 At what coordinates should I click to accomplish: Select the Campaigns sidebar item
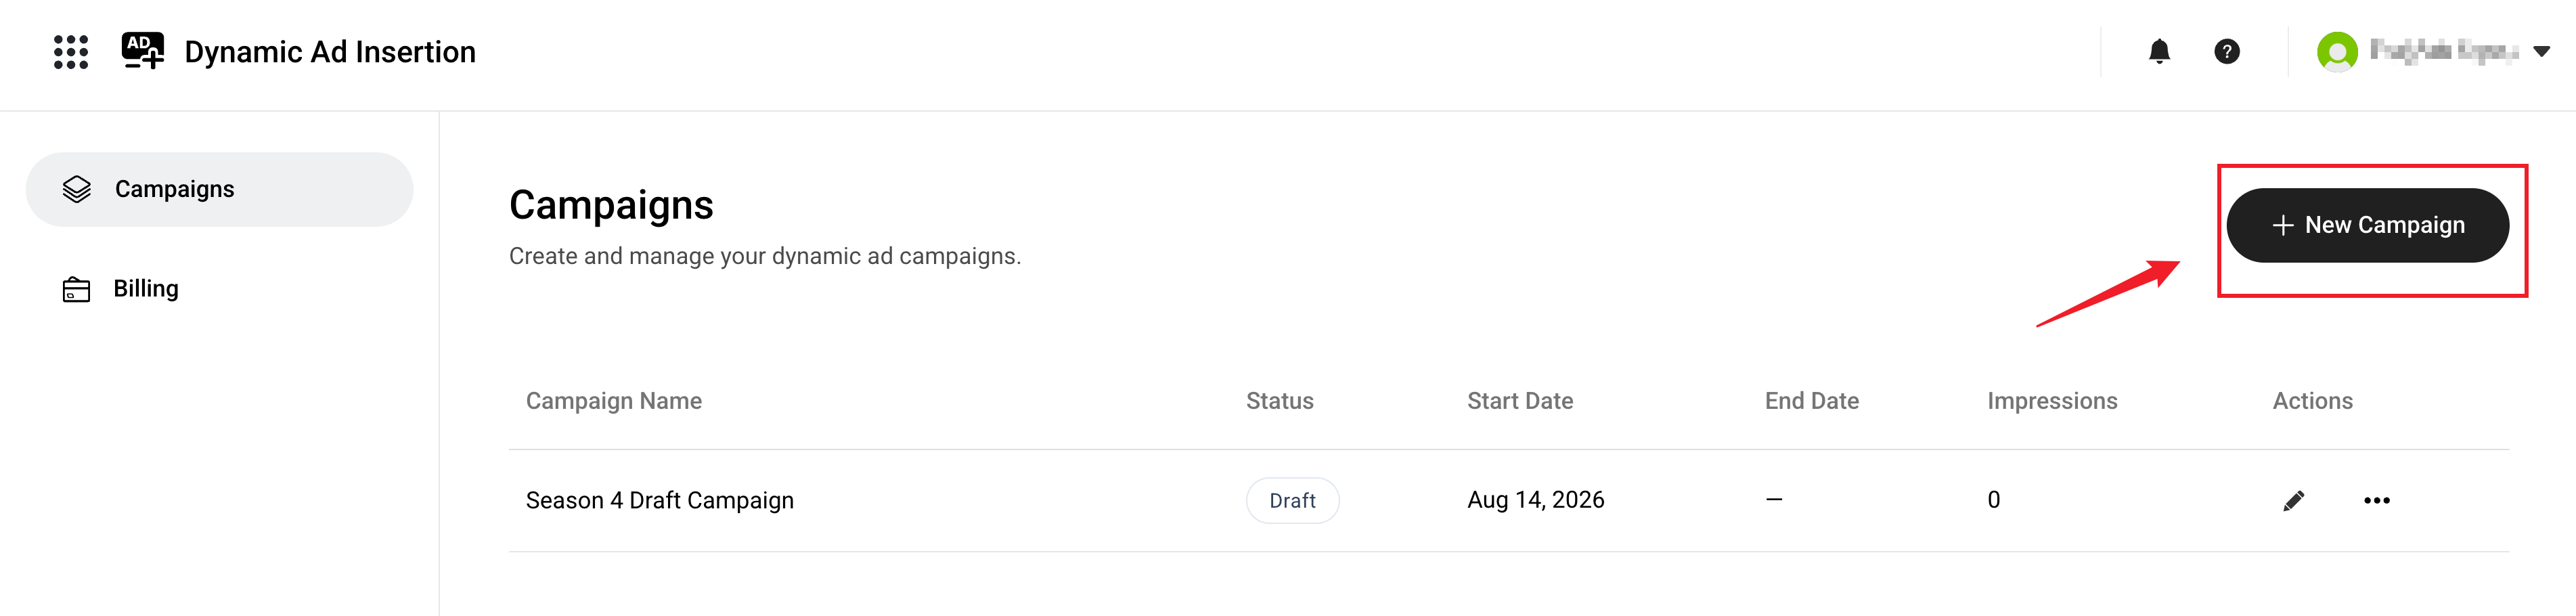[219, 189]
